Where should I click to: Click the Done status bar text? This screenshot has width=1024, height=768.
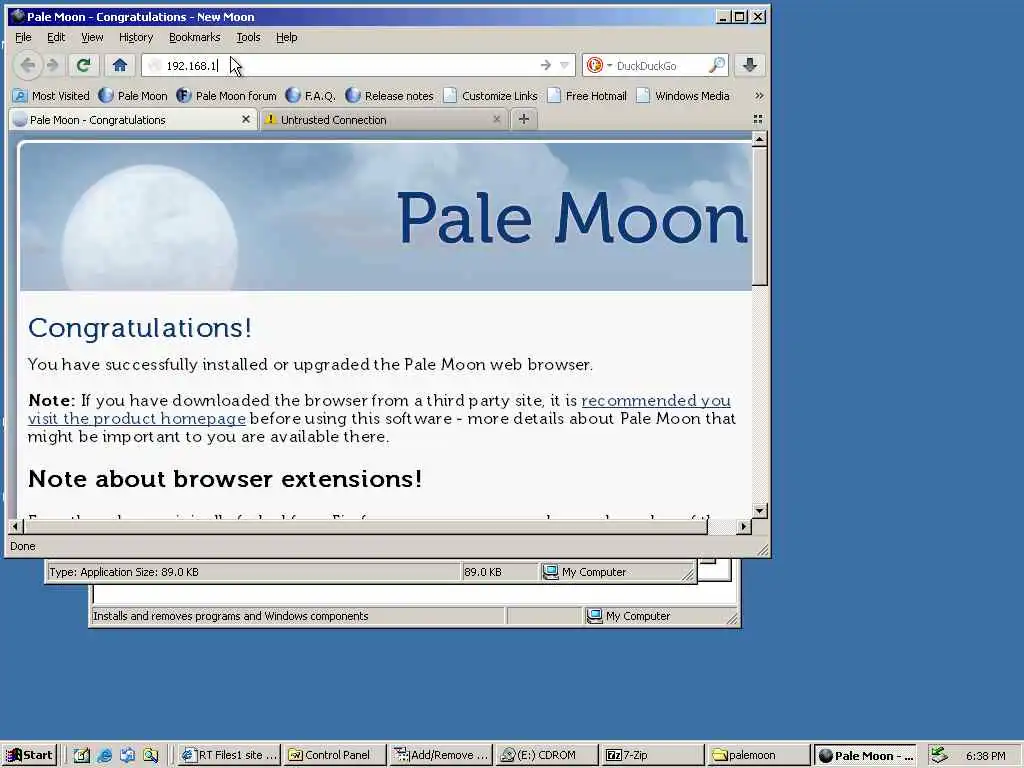[23, 546]
